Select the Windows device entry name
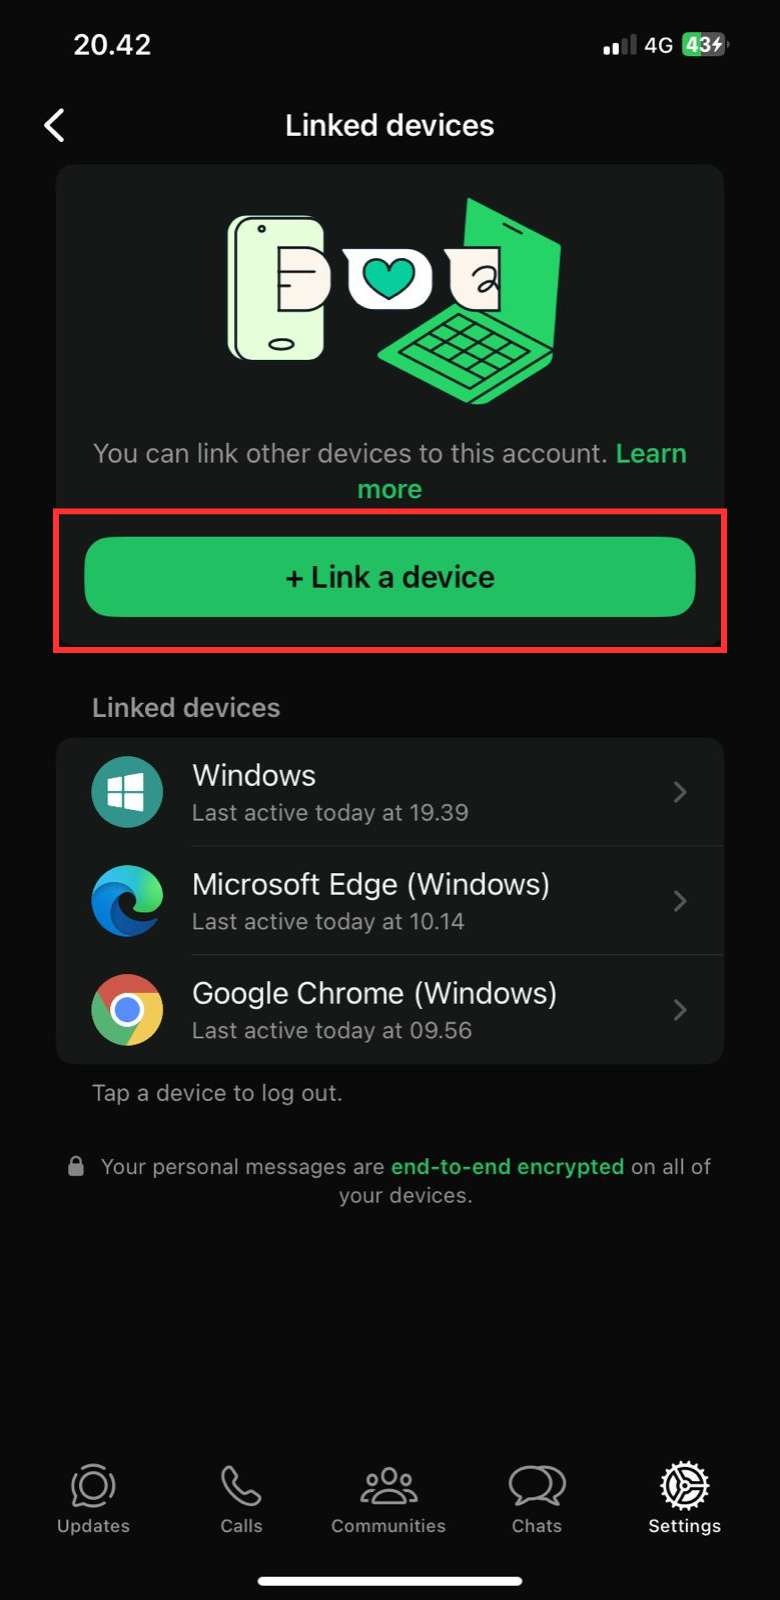The width and height of the screenshot is (780, 1600). 254,775
